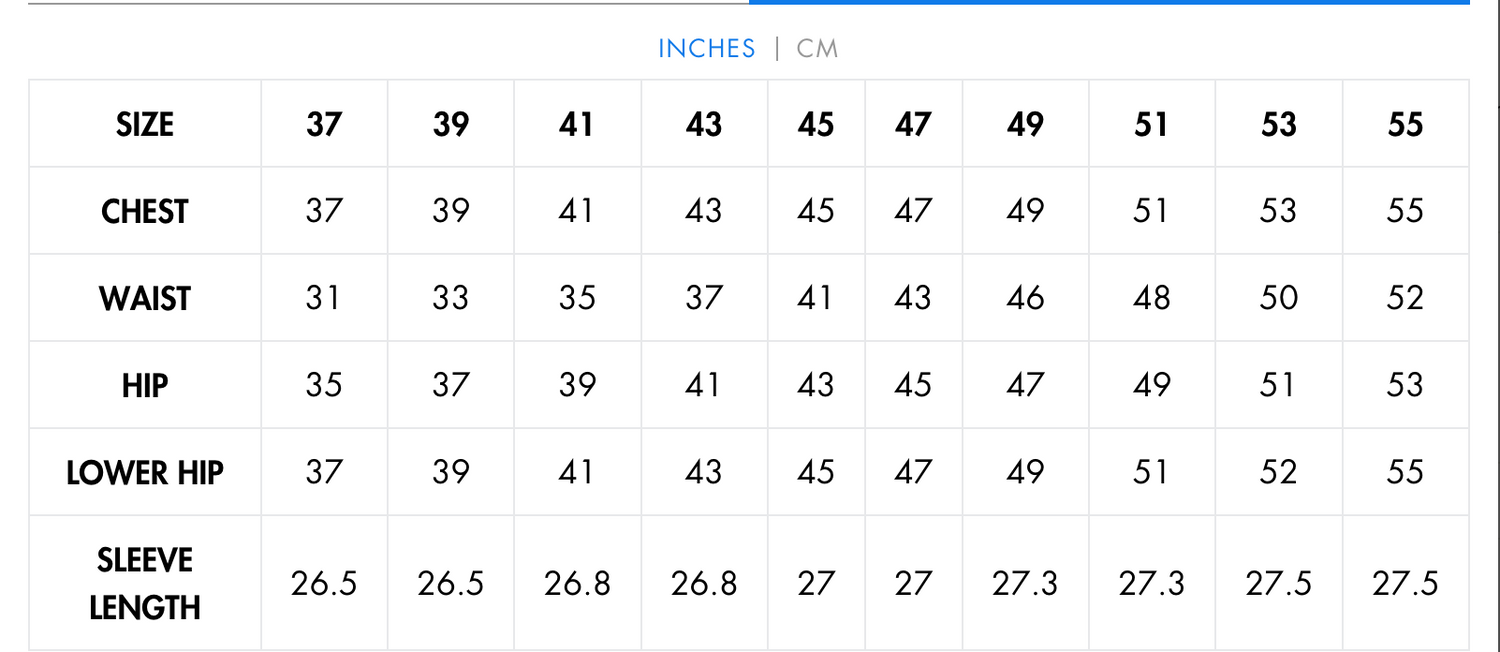The width and height of the screenshot is (1500, 652).
Task: Select size 55 column header
Action: [1405, 125]
